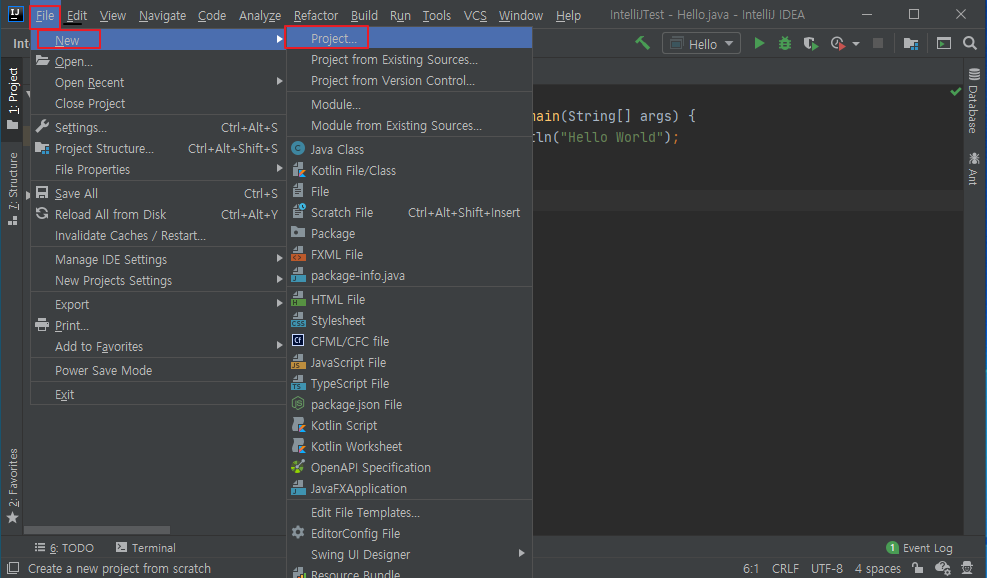Toggle read-only lock icon in status bar
Screen dimensions: 987x578
[x=917, y=568]
